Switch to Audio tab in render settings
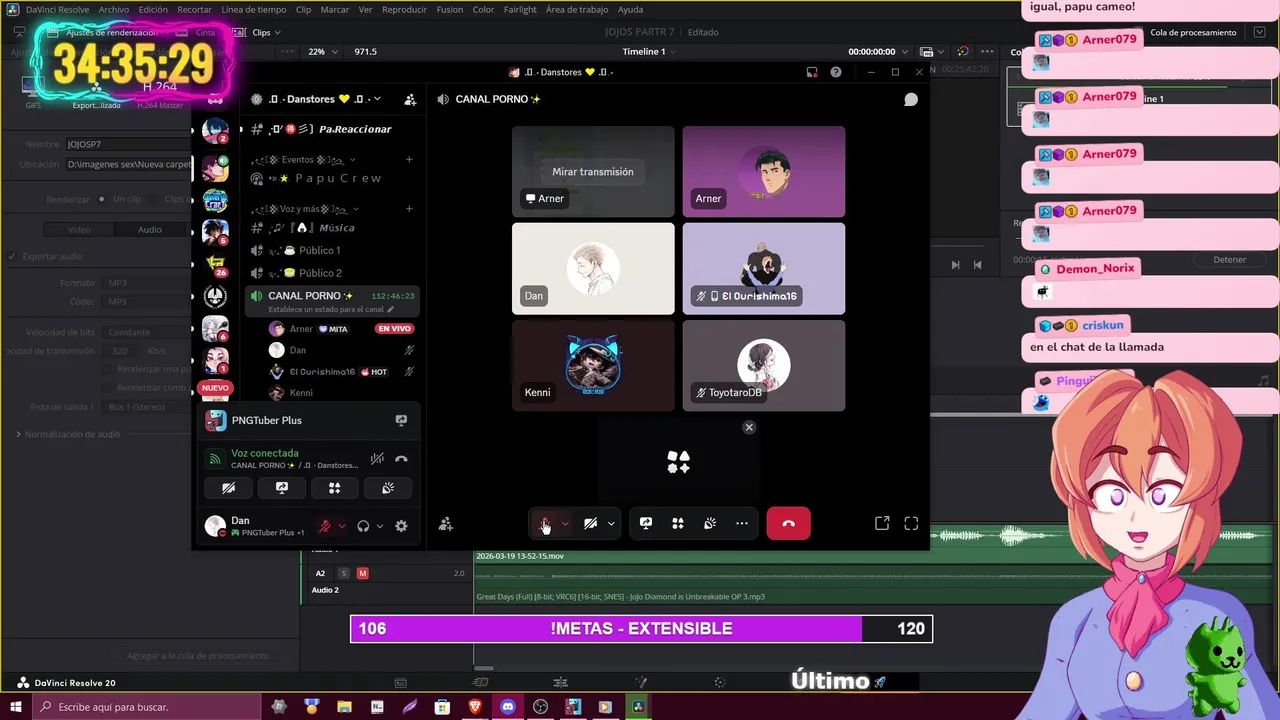The height and width of the screenshot is (720, 1280). (150, 230)
